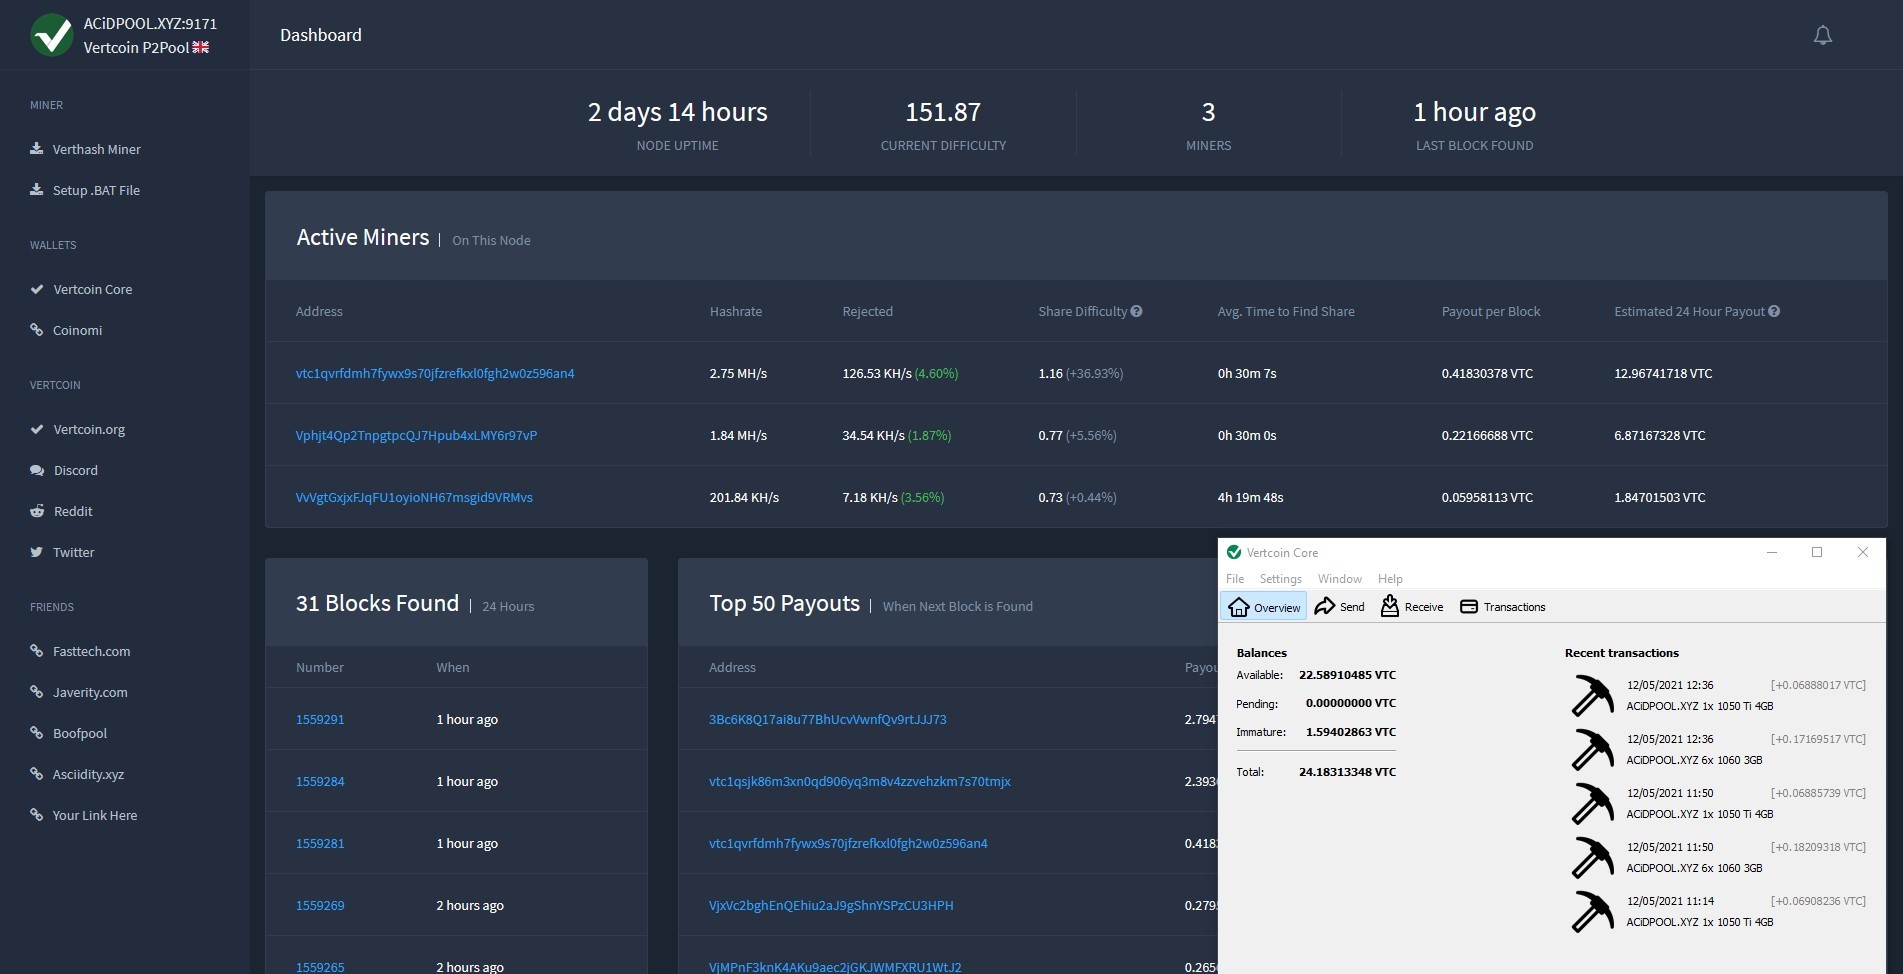Click the Receive inbox icon in Vertcoin Core
Image resolution: width=1903 pixels, height=974 pixels.
(x=1389, y=606)
